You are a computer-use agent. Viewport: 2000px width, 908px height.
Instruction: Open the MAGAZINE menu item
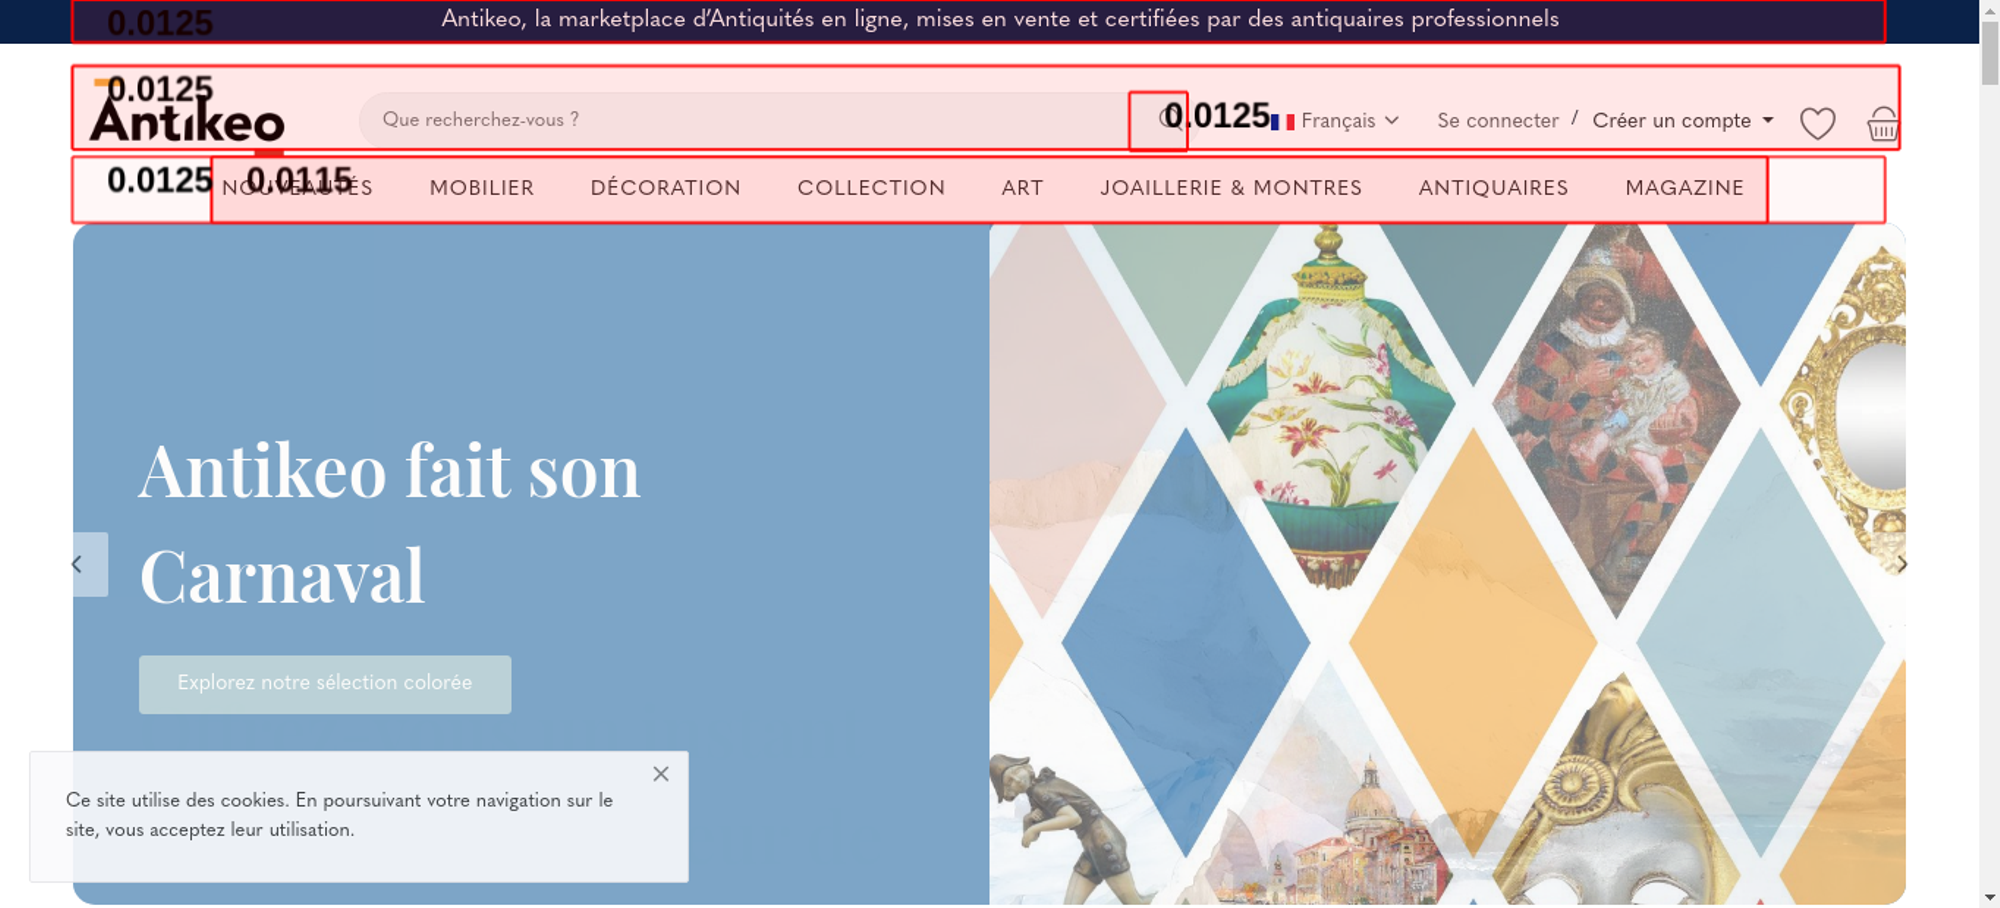click(x=1685, y=188)
